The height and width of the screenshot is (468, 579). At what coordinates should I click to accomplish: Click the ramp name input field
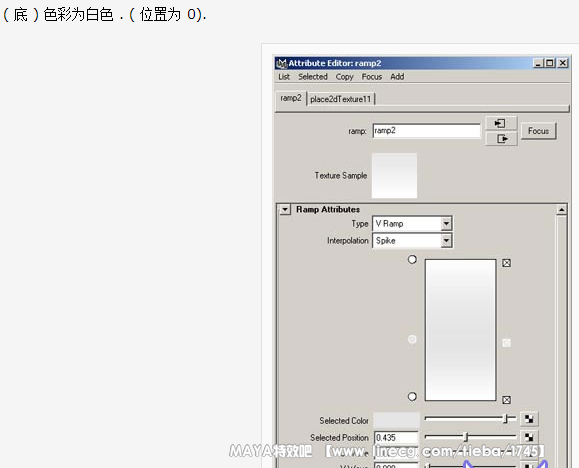(426, 131)
